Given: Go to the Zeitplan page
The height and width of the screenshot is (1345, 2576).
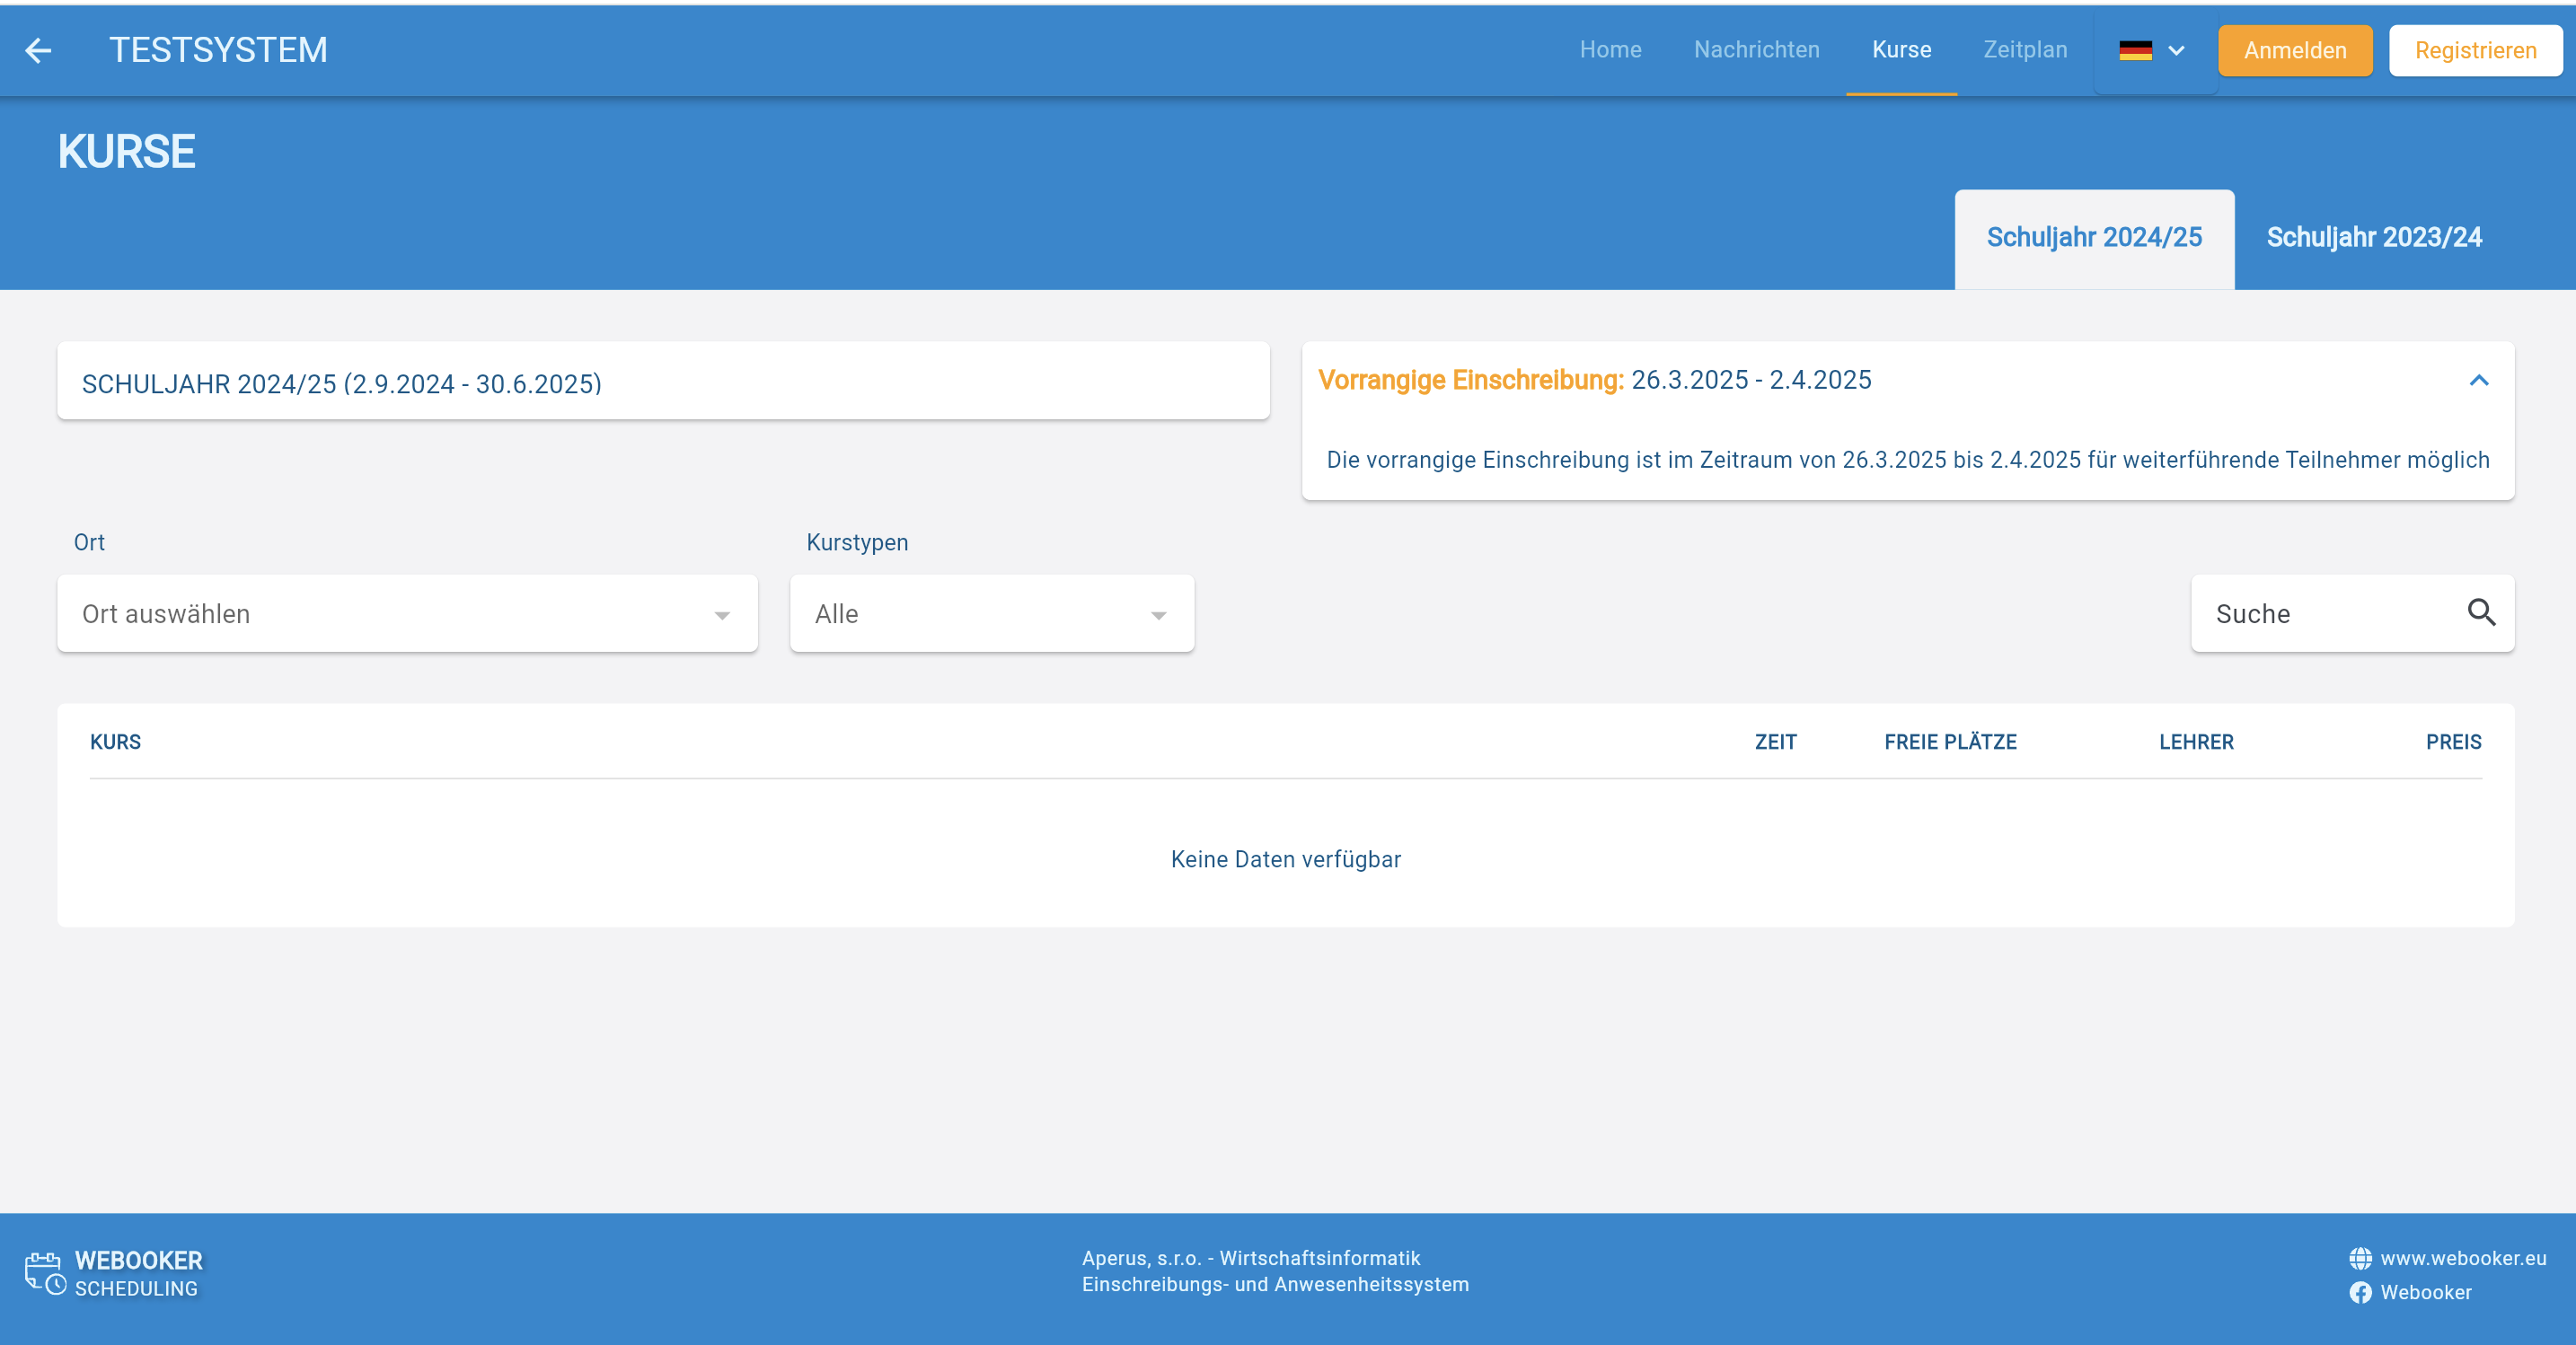Looking at the screenshot, I should [2024, 50].
